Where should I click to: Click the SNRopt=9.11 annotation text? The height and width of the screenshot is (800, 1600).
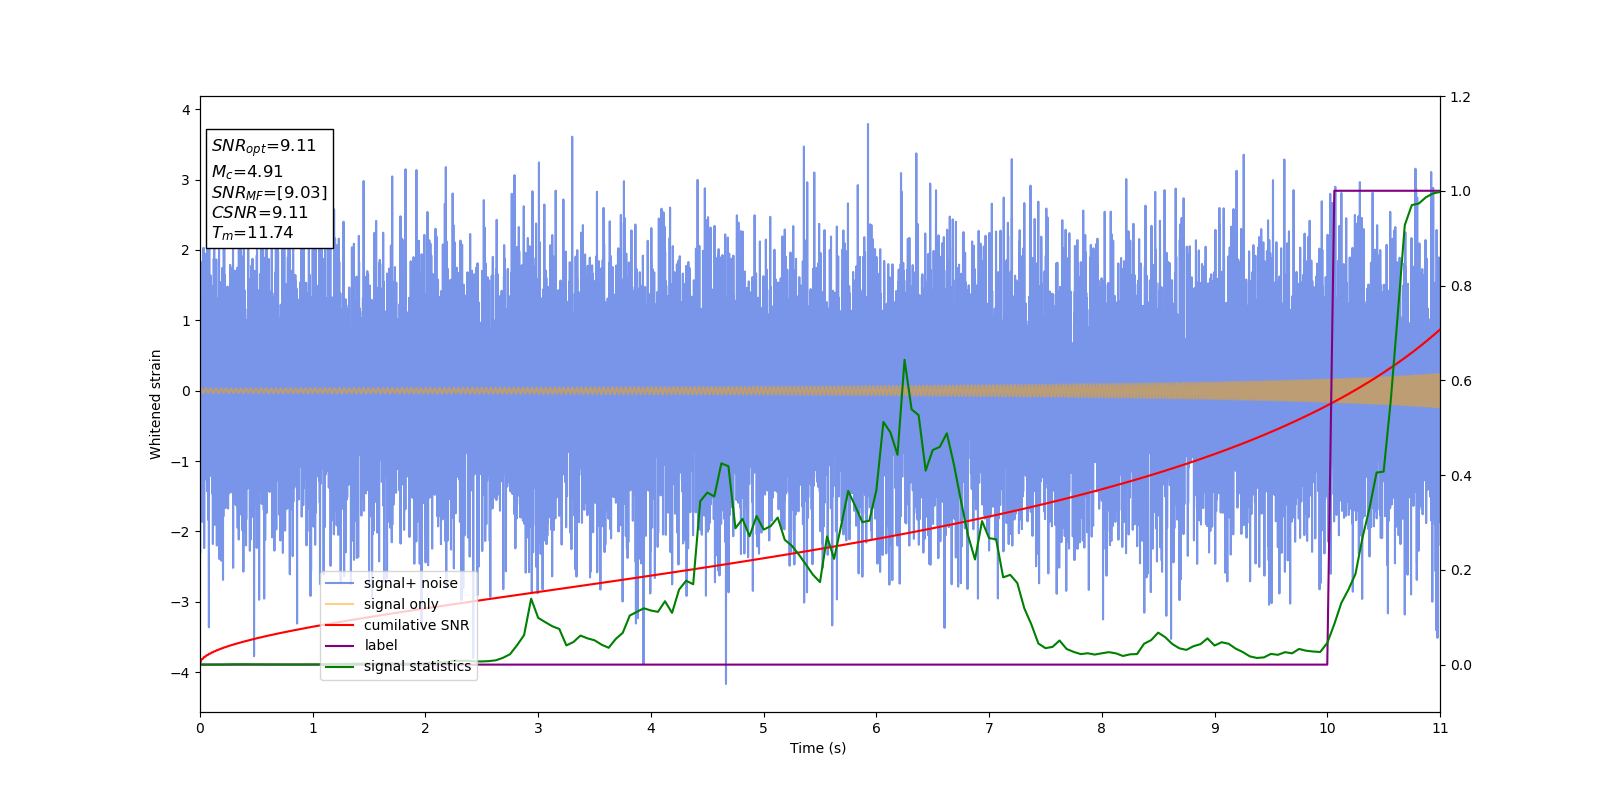tap(264, 146)
